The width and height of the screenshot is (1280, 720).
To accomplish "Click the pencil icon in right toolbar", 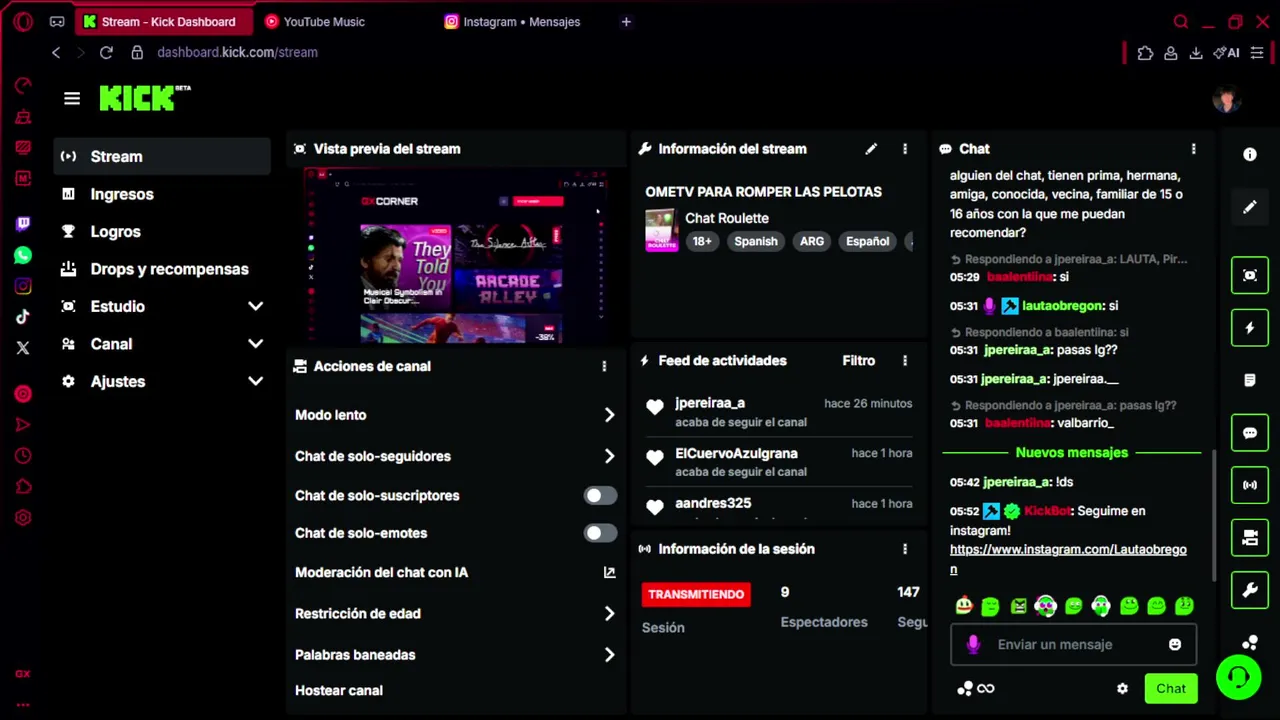I will 1250,207.
